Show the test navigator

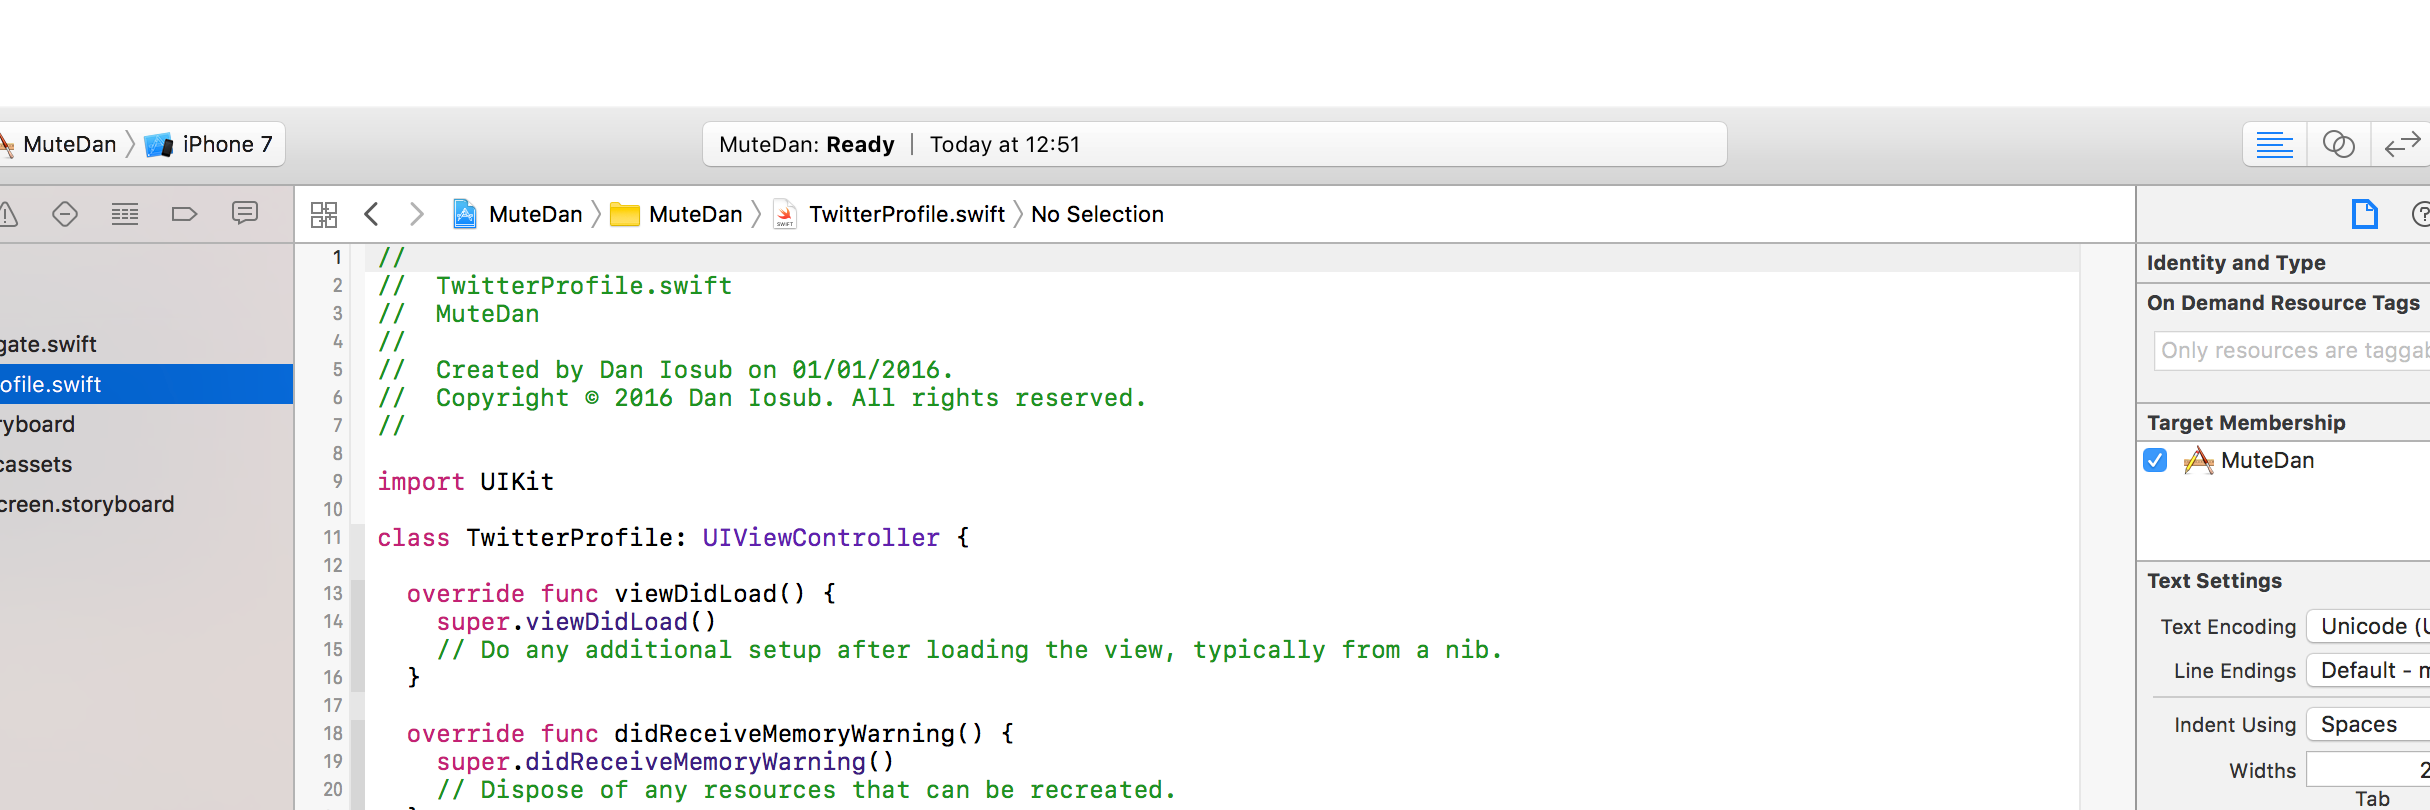[65, 213]
